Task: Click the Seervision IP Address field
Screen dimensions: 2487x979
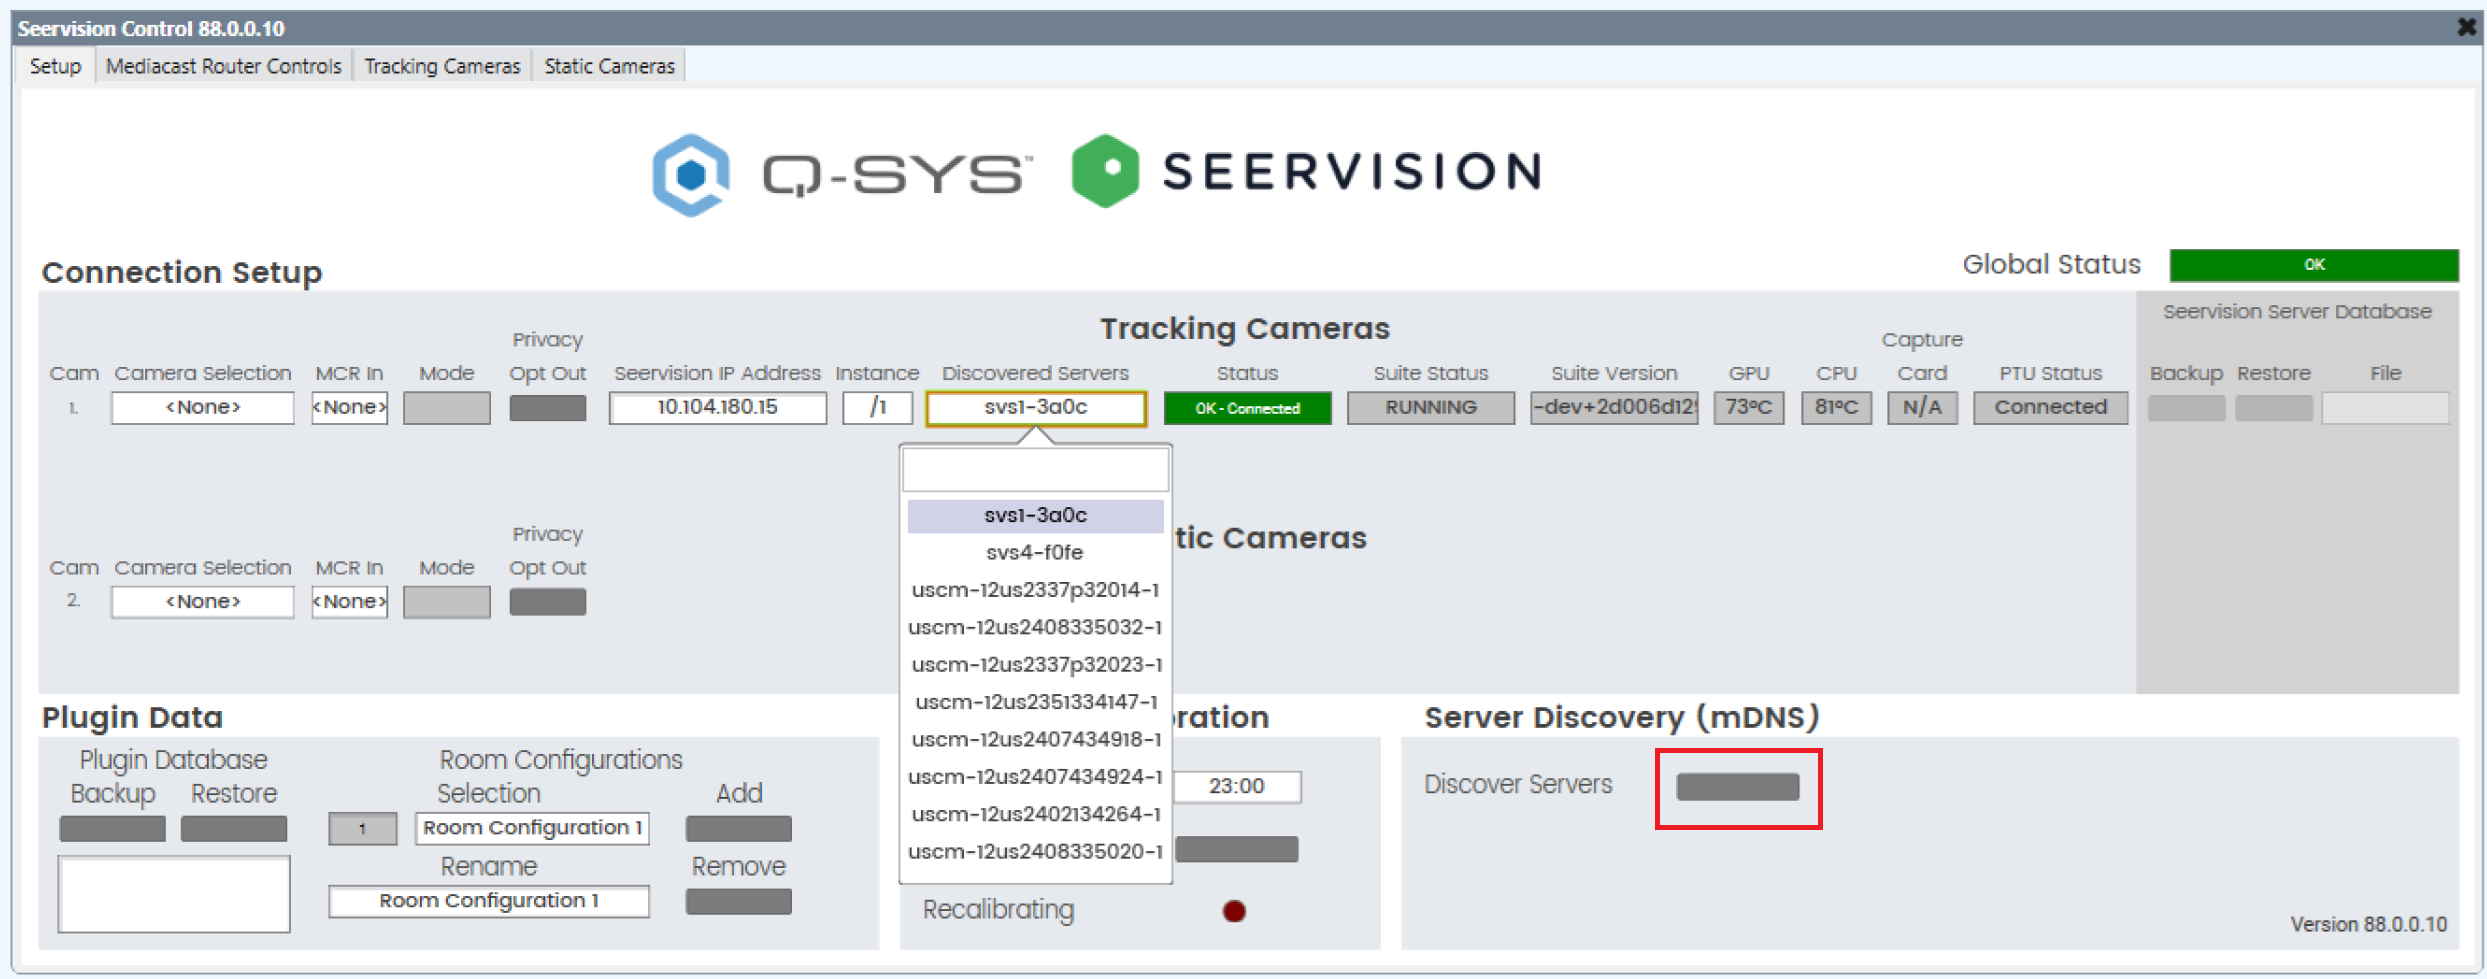Action: coord(717,408)
